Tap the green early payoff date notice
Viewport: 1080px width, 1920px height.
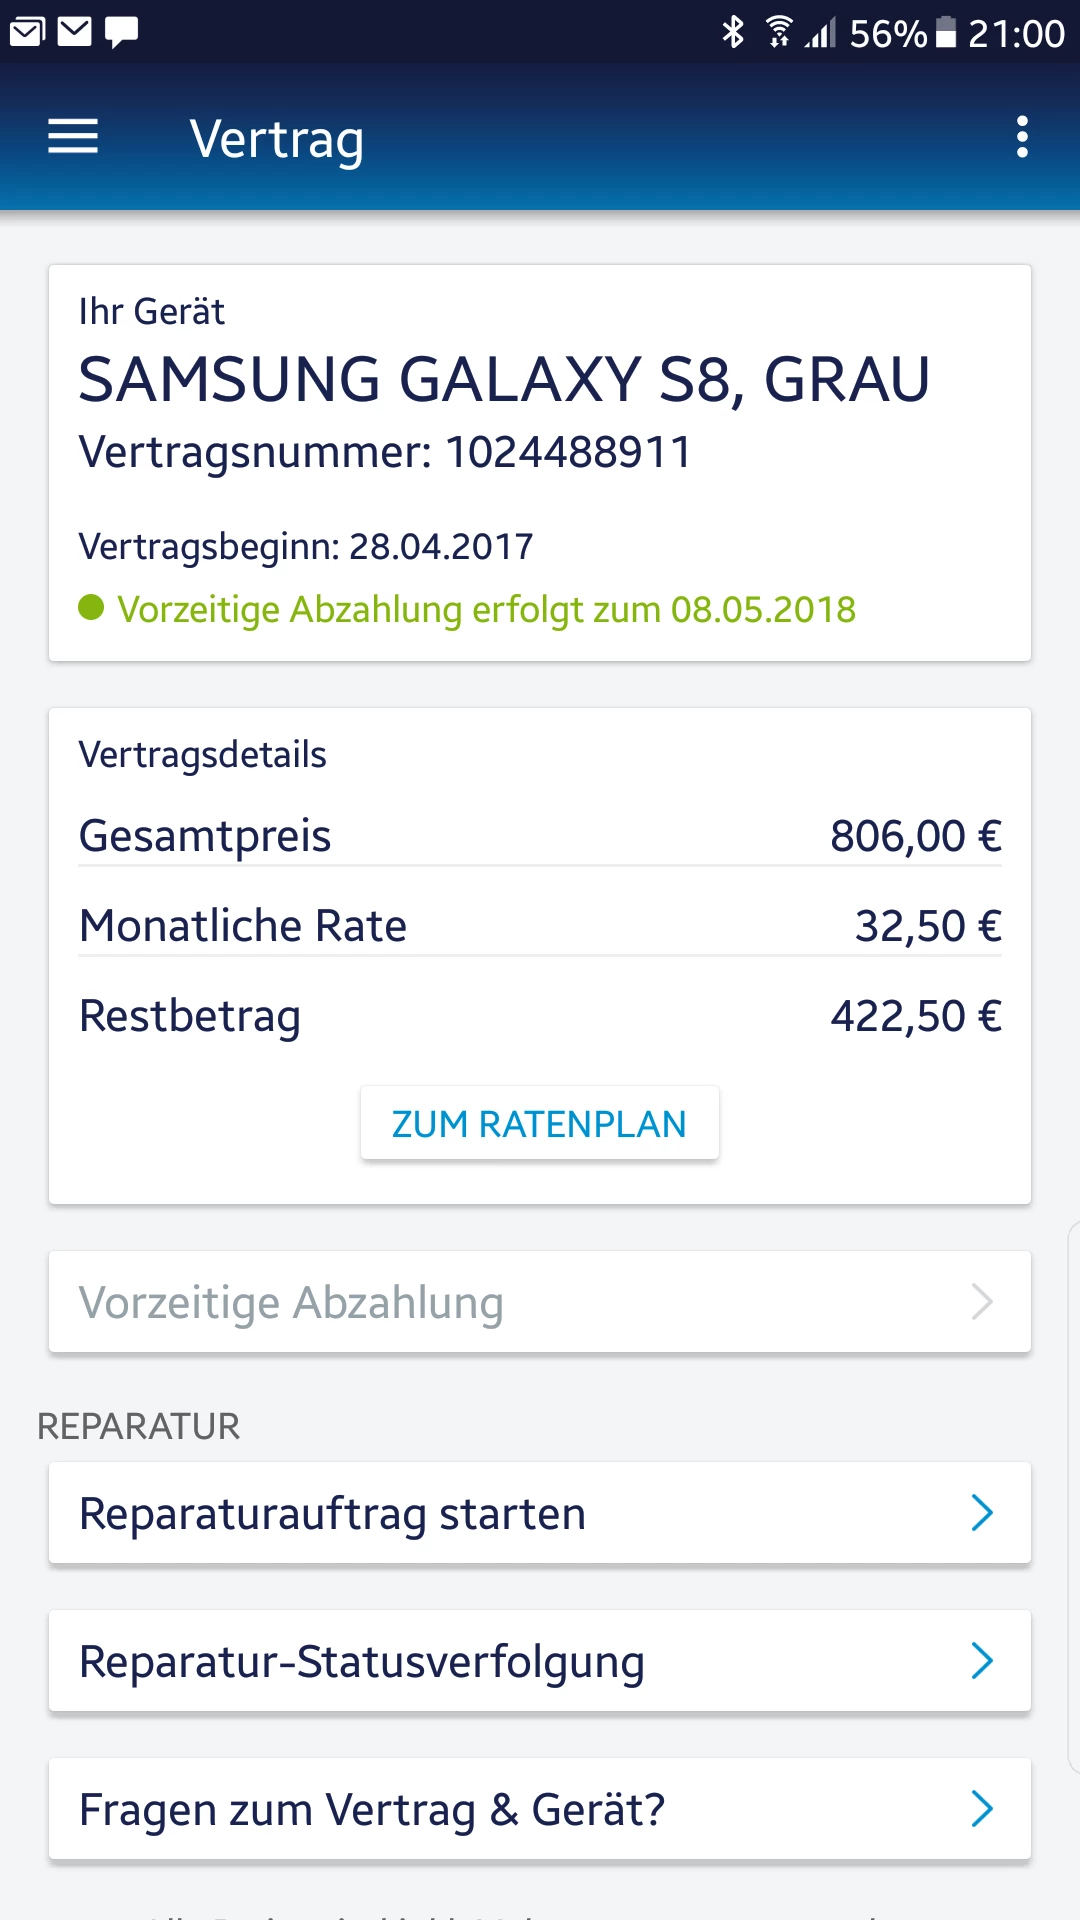486,609
